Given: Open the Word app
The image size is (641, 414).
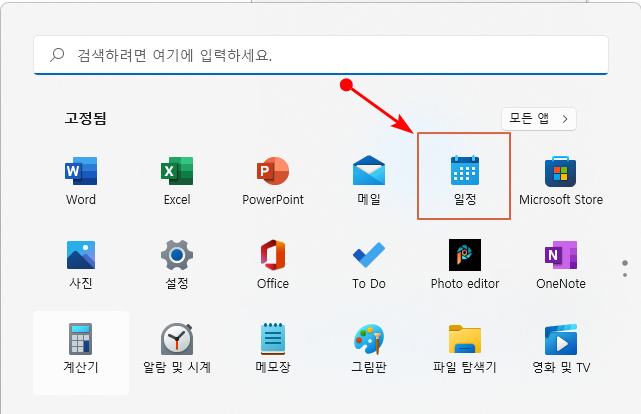Looking at the screenshot, I should [81, 181].
